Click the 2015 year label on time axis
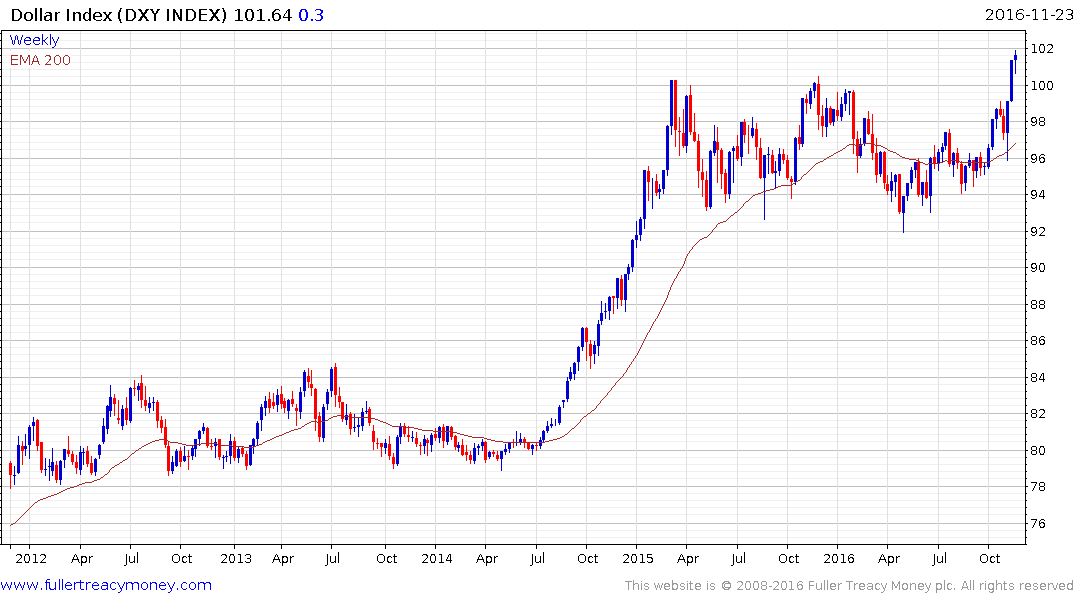Viewport: 1075px width, 600px height. 638,559
